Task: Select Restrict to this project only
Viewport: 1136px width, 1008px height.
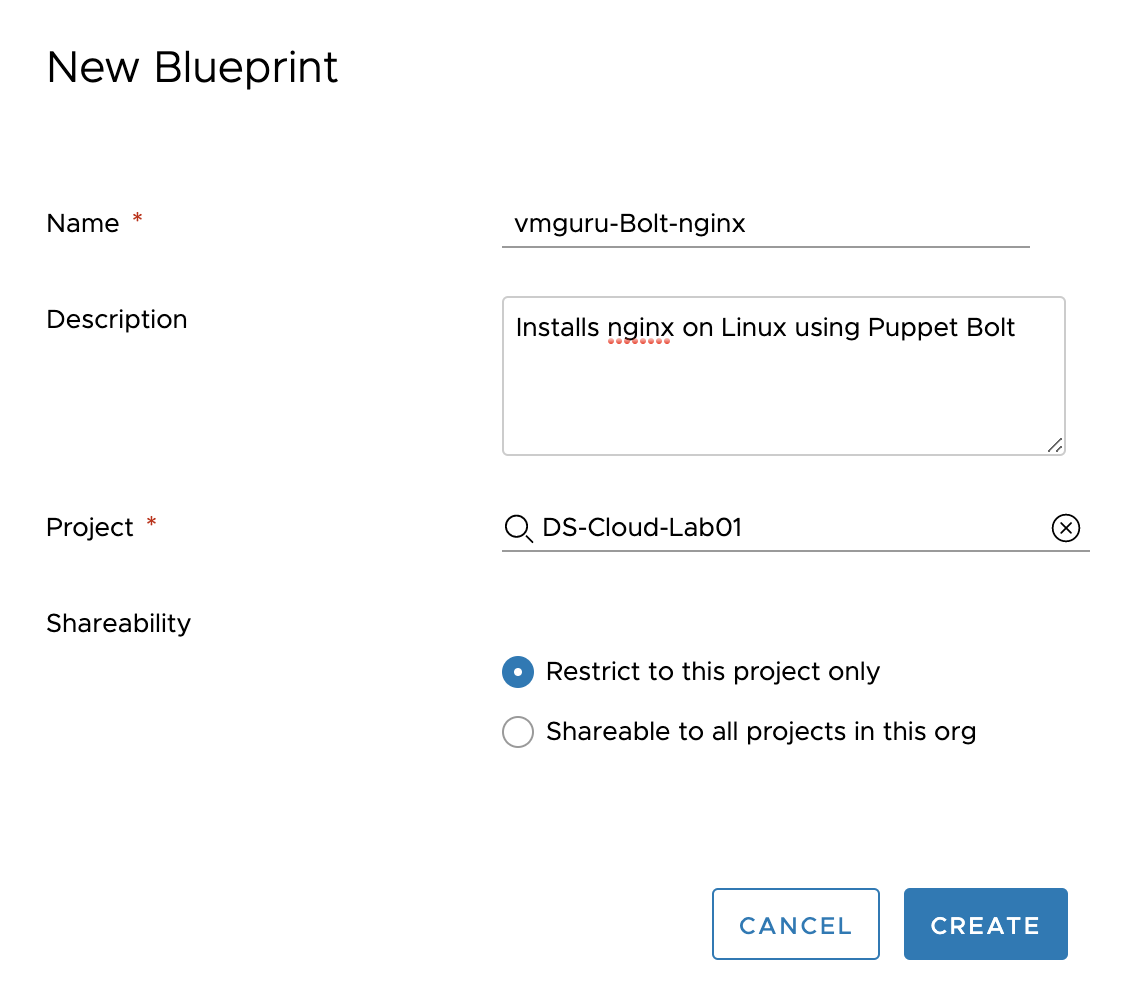Action: coord(518,672)
